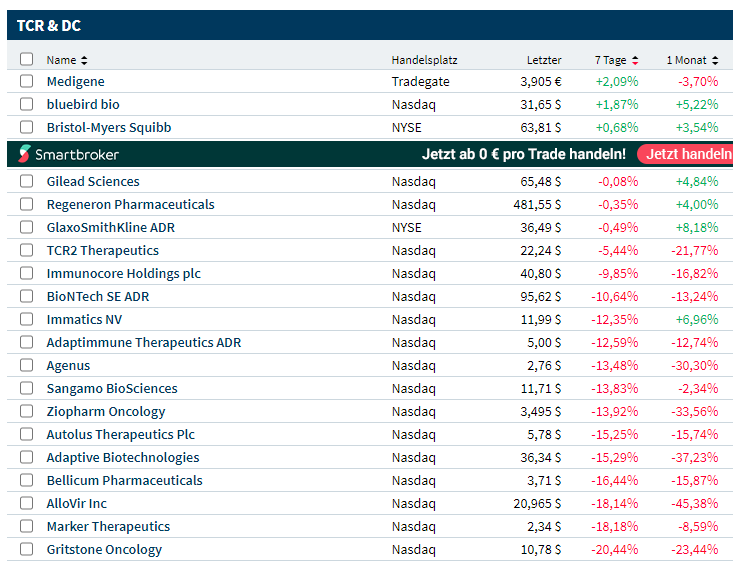Sort by 7 Tage column arrows
This screenshot has width=733, height=570.
[635, 60]
